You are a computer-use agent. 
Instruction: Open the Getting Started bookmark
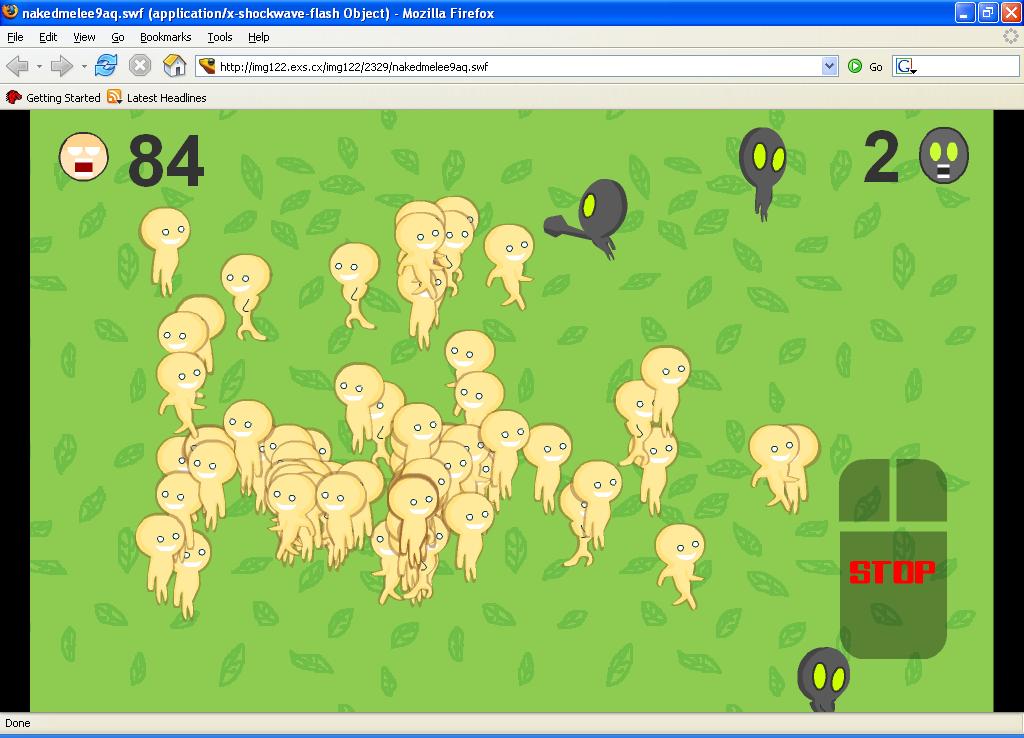[x=54, y=98]
